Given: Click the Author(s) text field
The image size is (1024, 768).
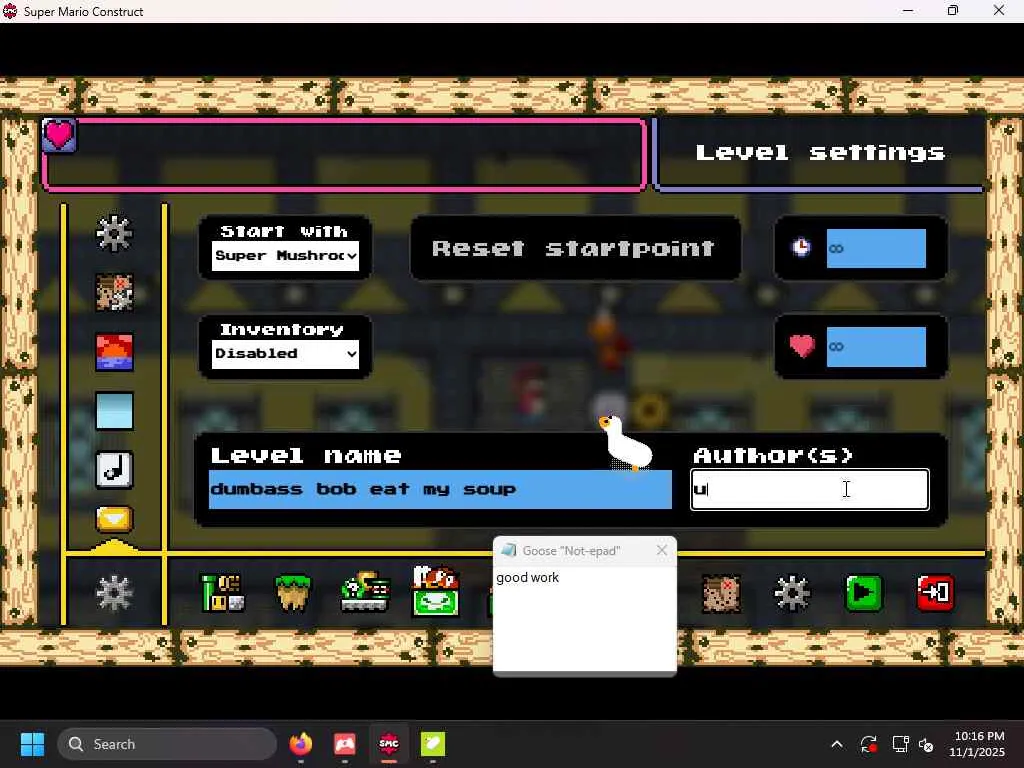Looking at the screenshot, I should (x=810, y=489).
